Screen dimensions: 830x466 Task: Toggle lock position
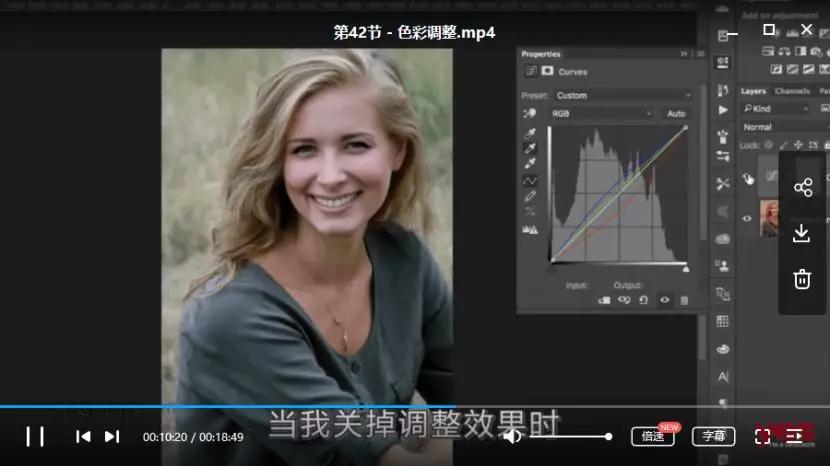[798, 145]
